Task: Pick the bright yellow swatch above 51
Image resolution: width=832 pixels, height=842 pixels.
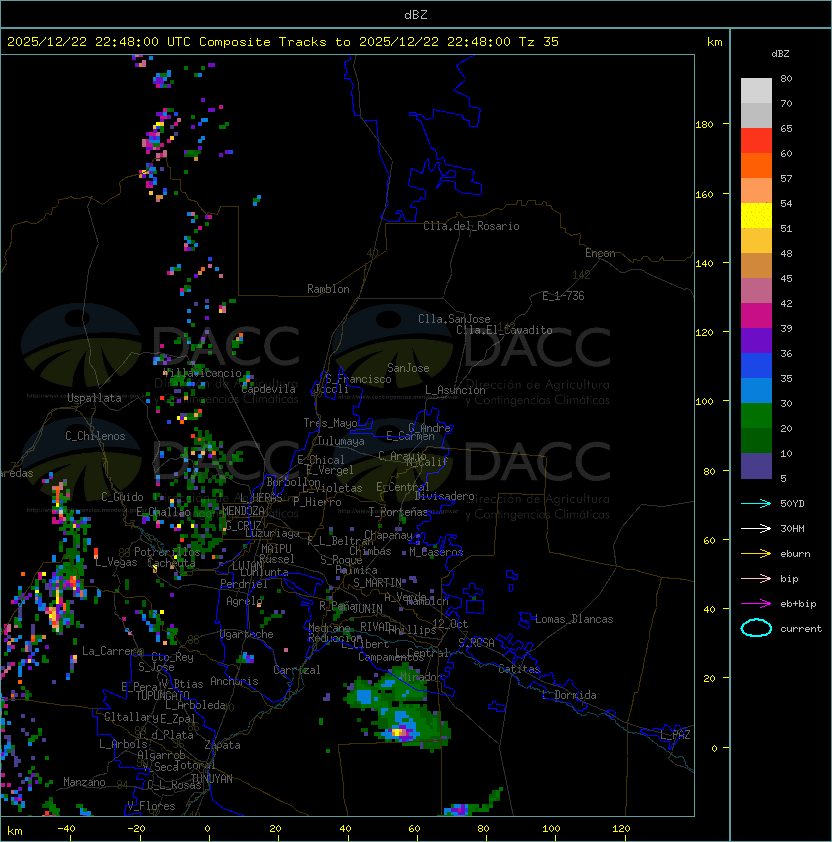Action: tap(756, 216)
